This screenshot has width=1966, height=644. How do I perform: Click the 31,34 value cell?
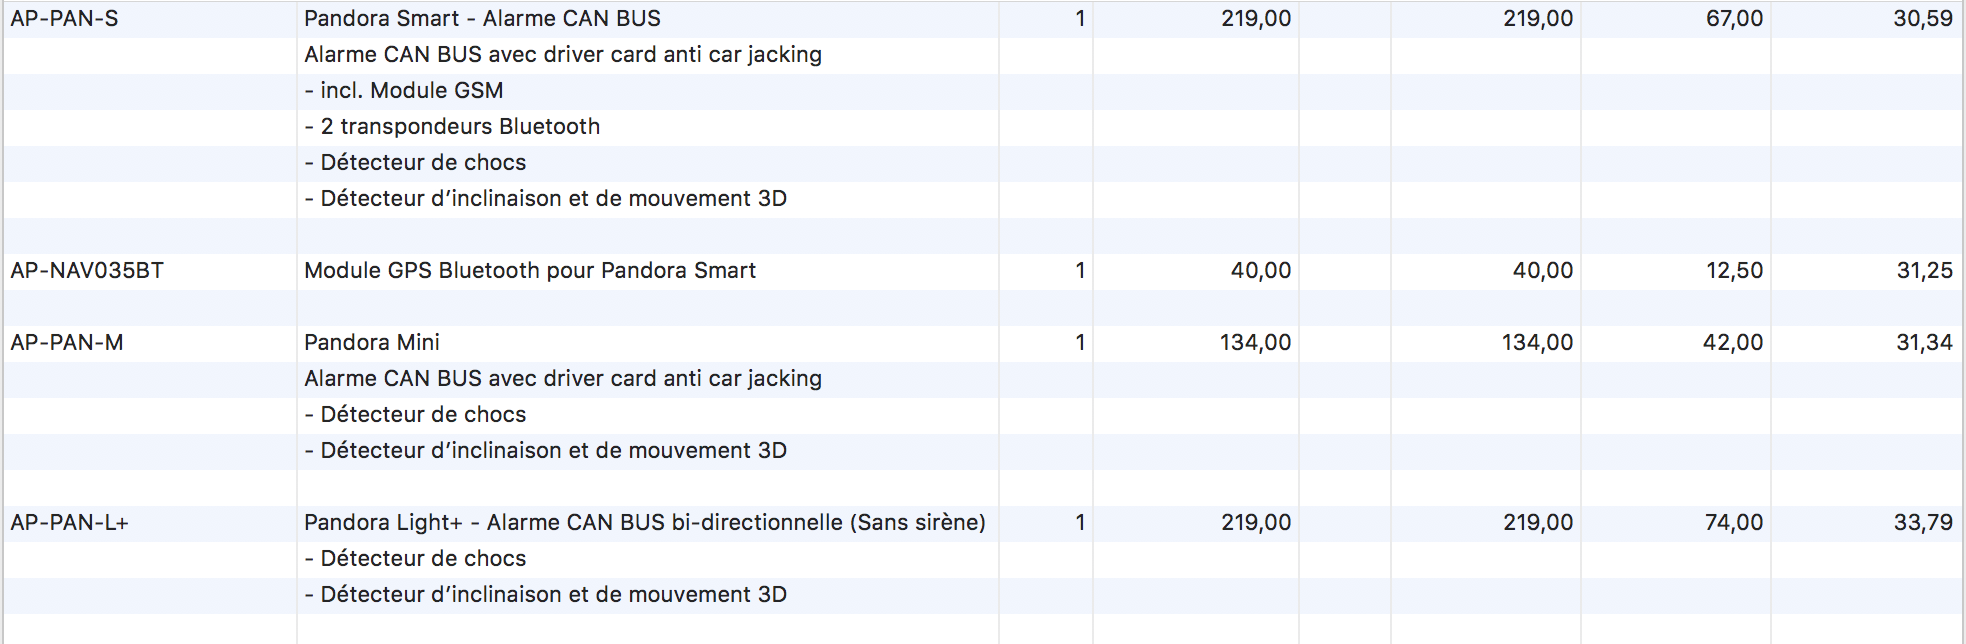[1924, 343]
